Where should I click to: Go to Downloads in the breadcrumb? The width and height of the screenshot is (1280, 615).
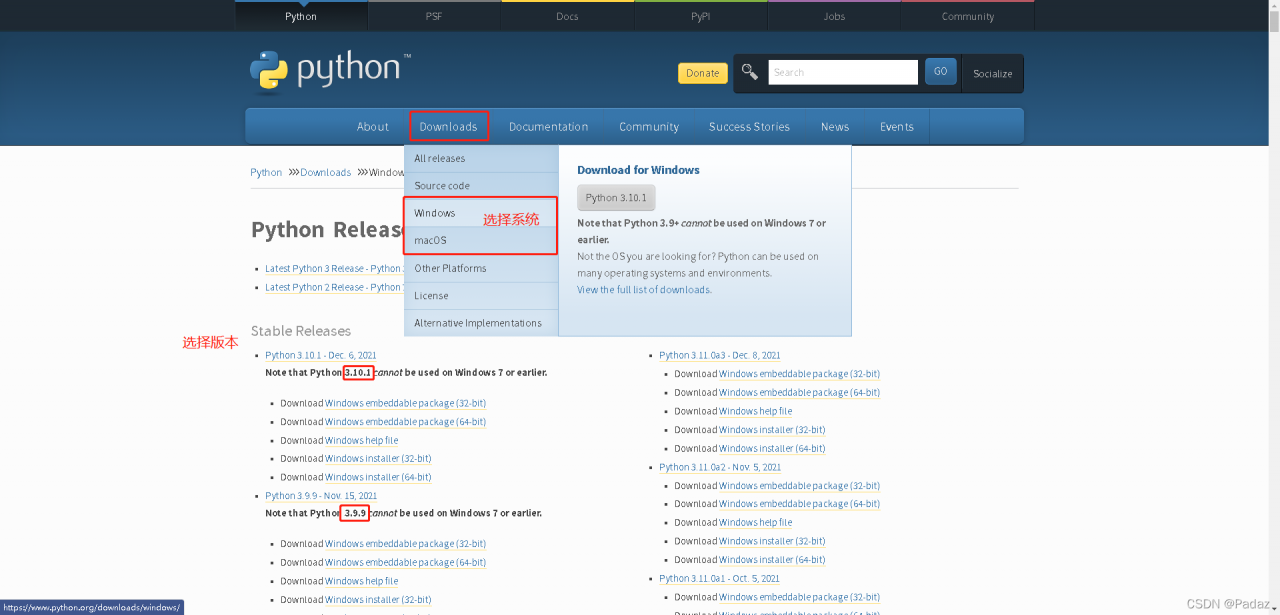pos(325,172)
